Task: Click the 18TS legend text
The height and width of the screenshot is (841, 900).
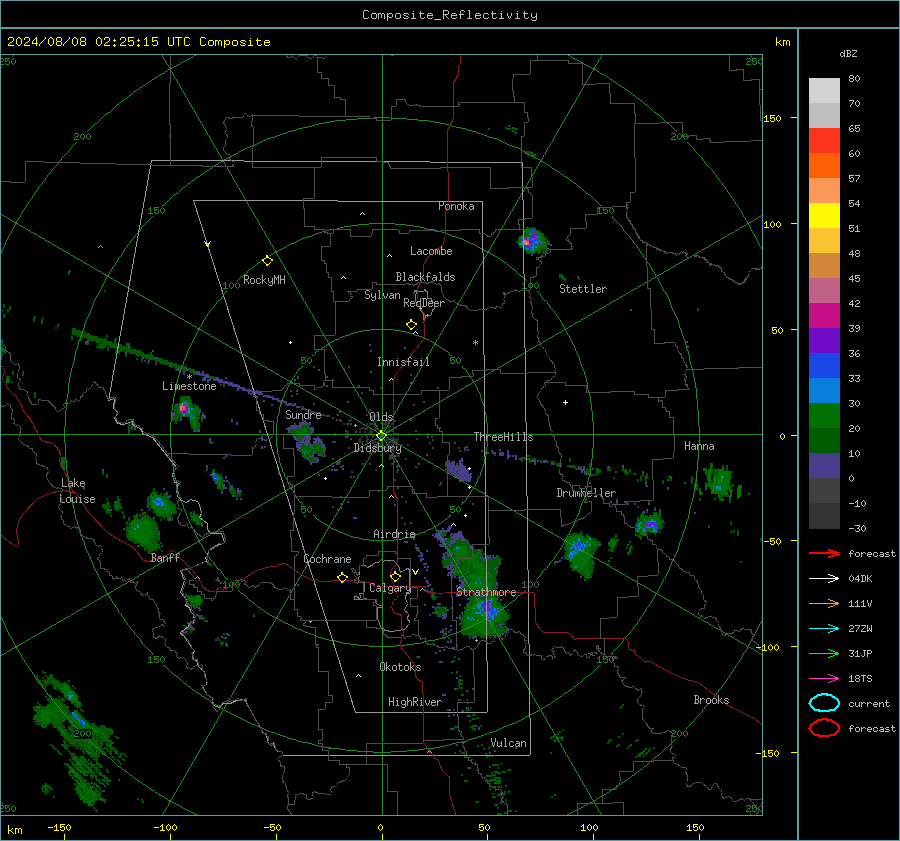Action: tap(860, 679)
